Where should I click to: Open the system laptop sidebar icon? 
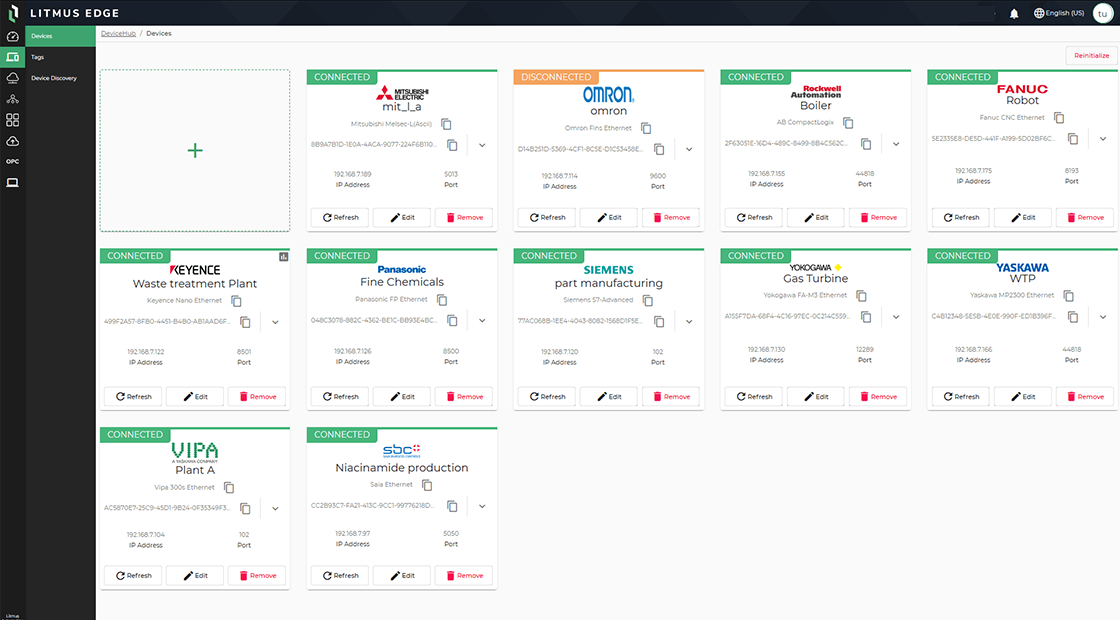[12, 183]
